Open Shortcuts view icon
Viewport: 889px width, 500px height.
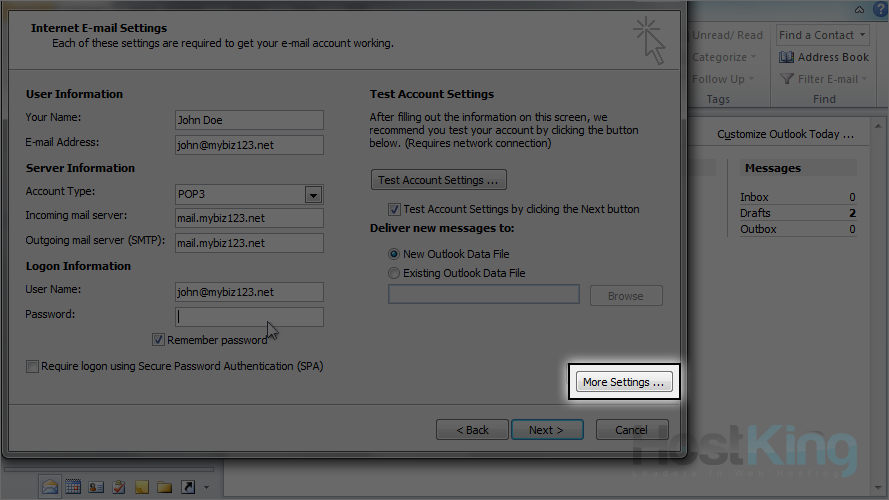pyautogui.click(x=188, y=487)
